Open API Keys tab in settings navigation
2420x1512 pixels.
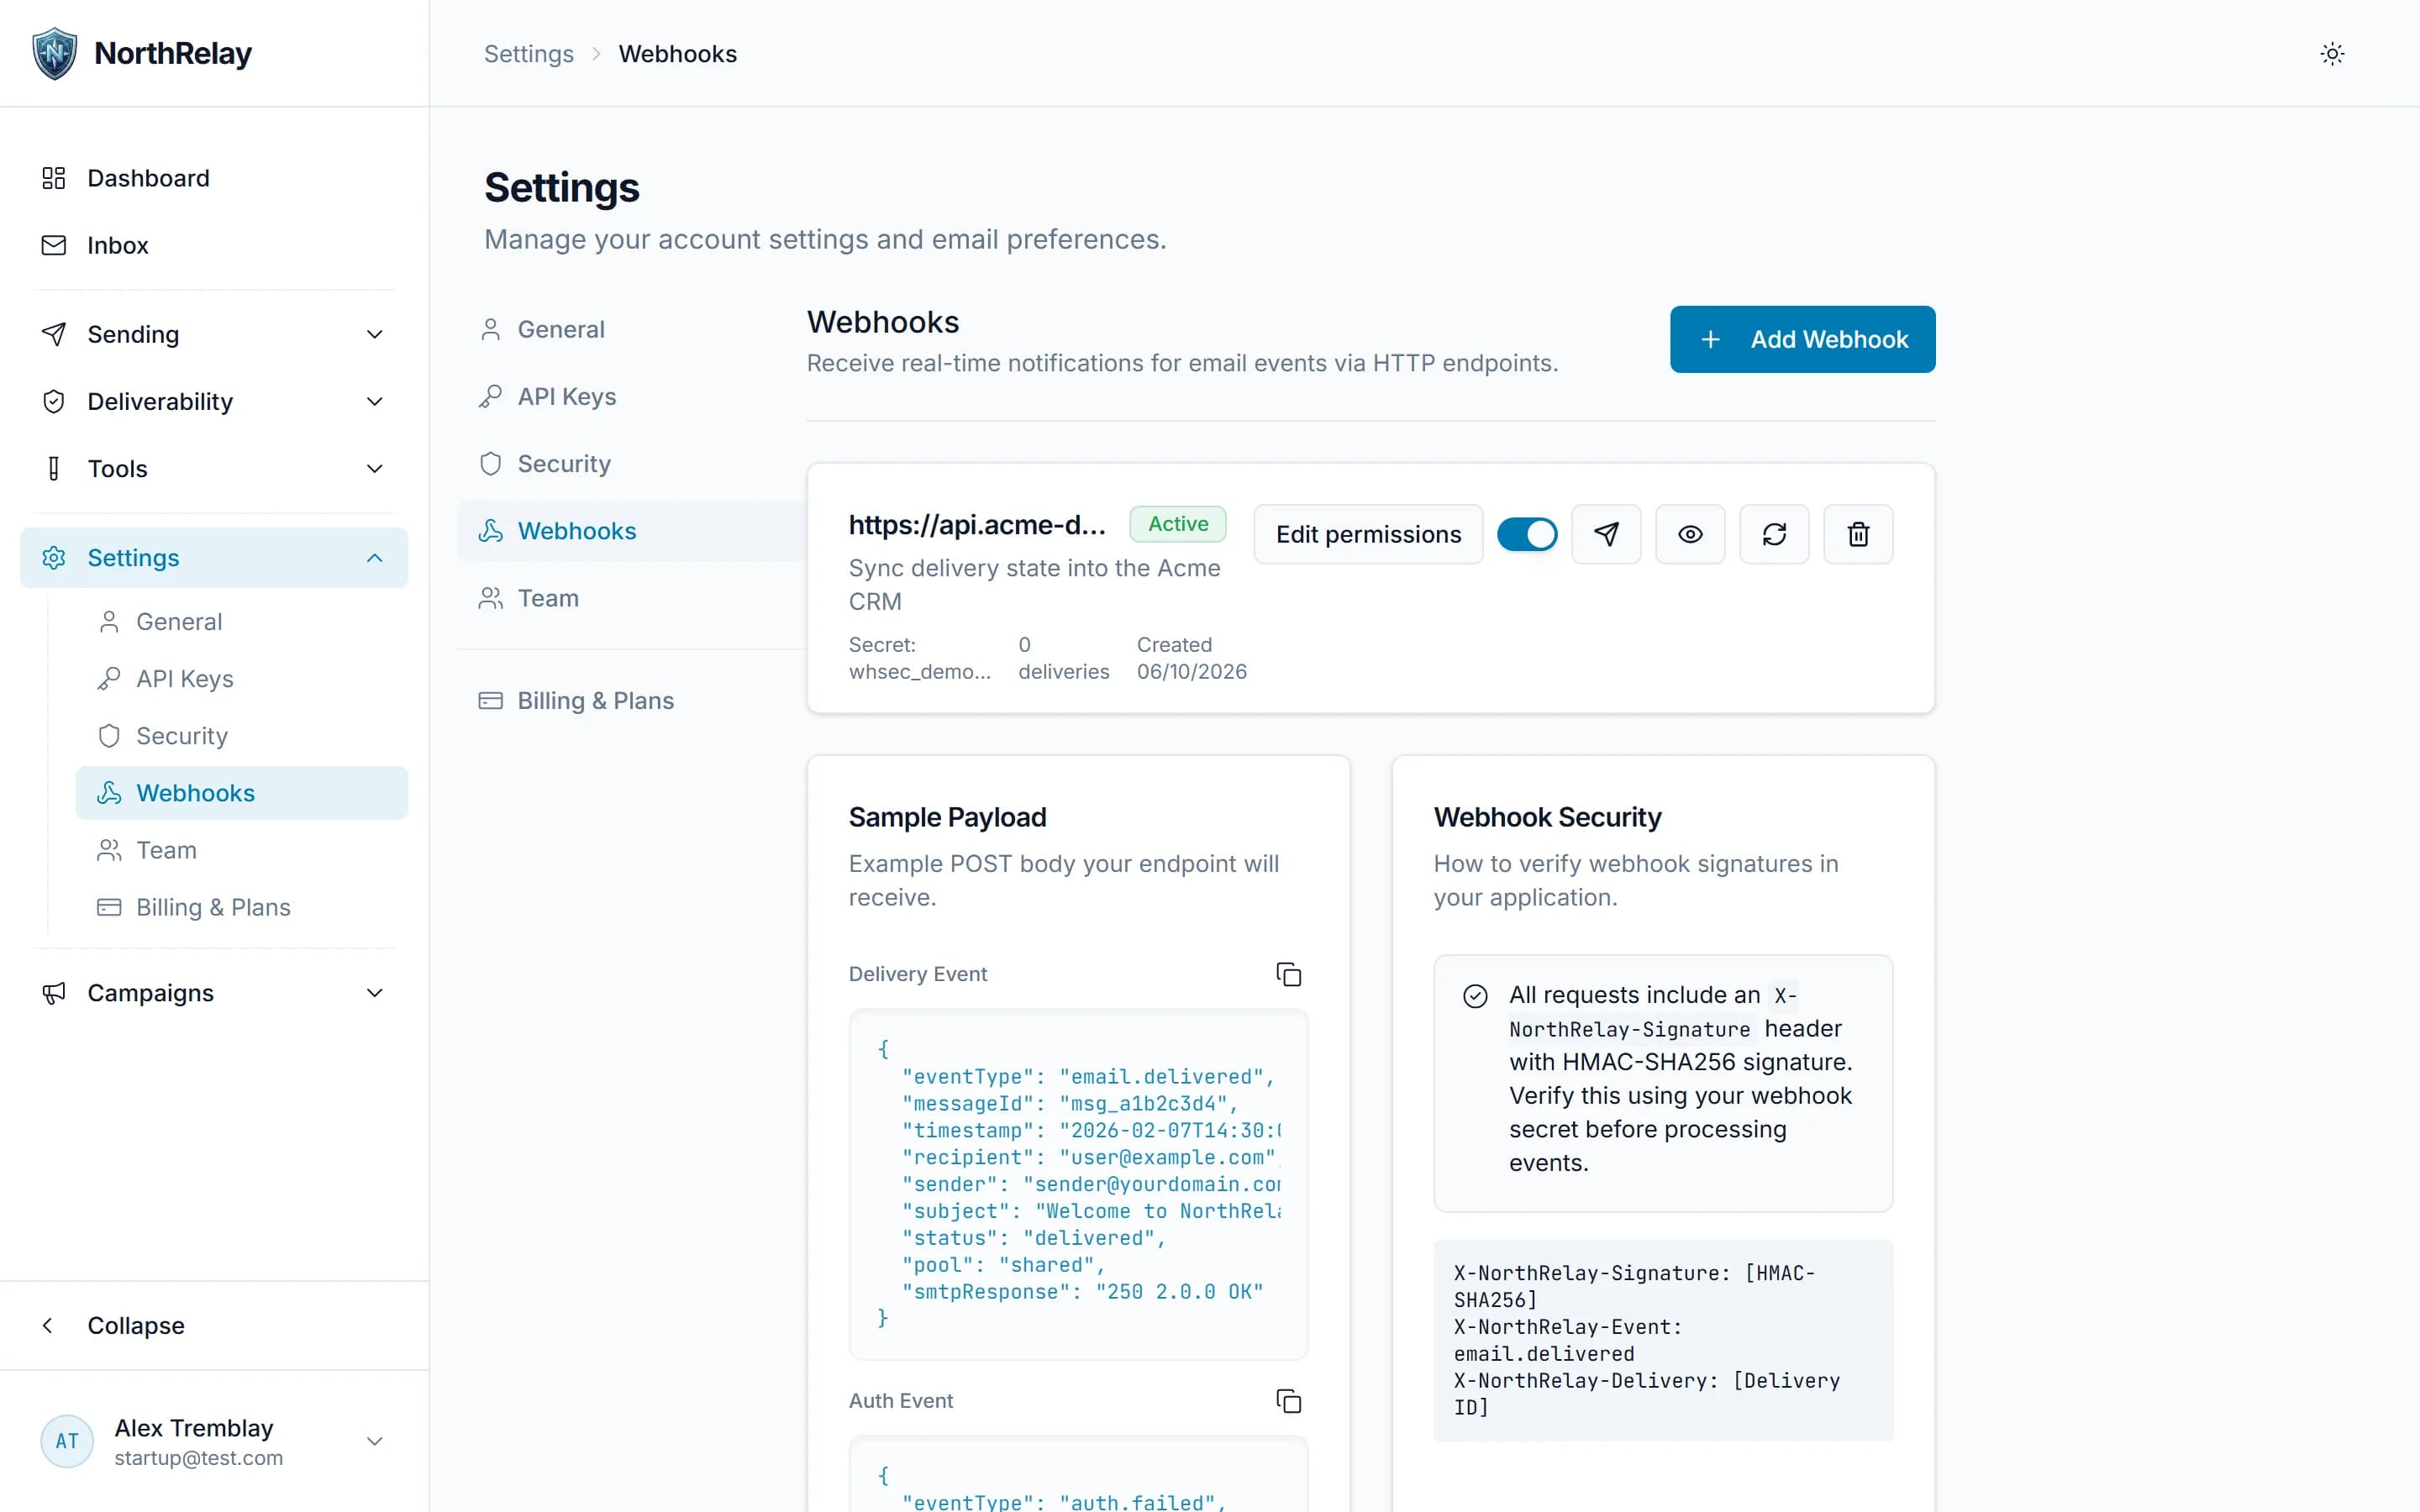pos(630,396)
